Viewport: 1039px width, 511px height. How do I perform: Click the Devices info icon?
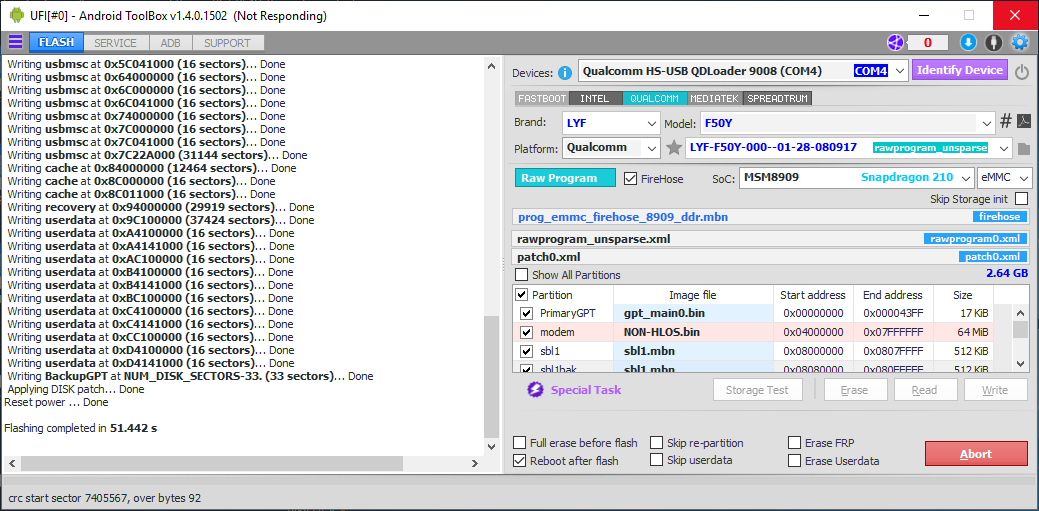coord(565,72)
